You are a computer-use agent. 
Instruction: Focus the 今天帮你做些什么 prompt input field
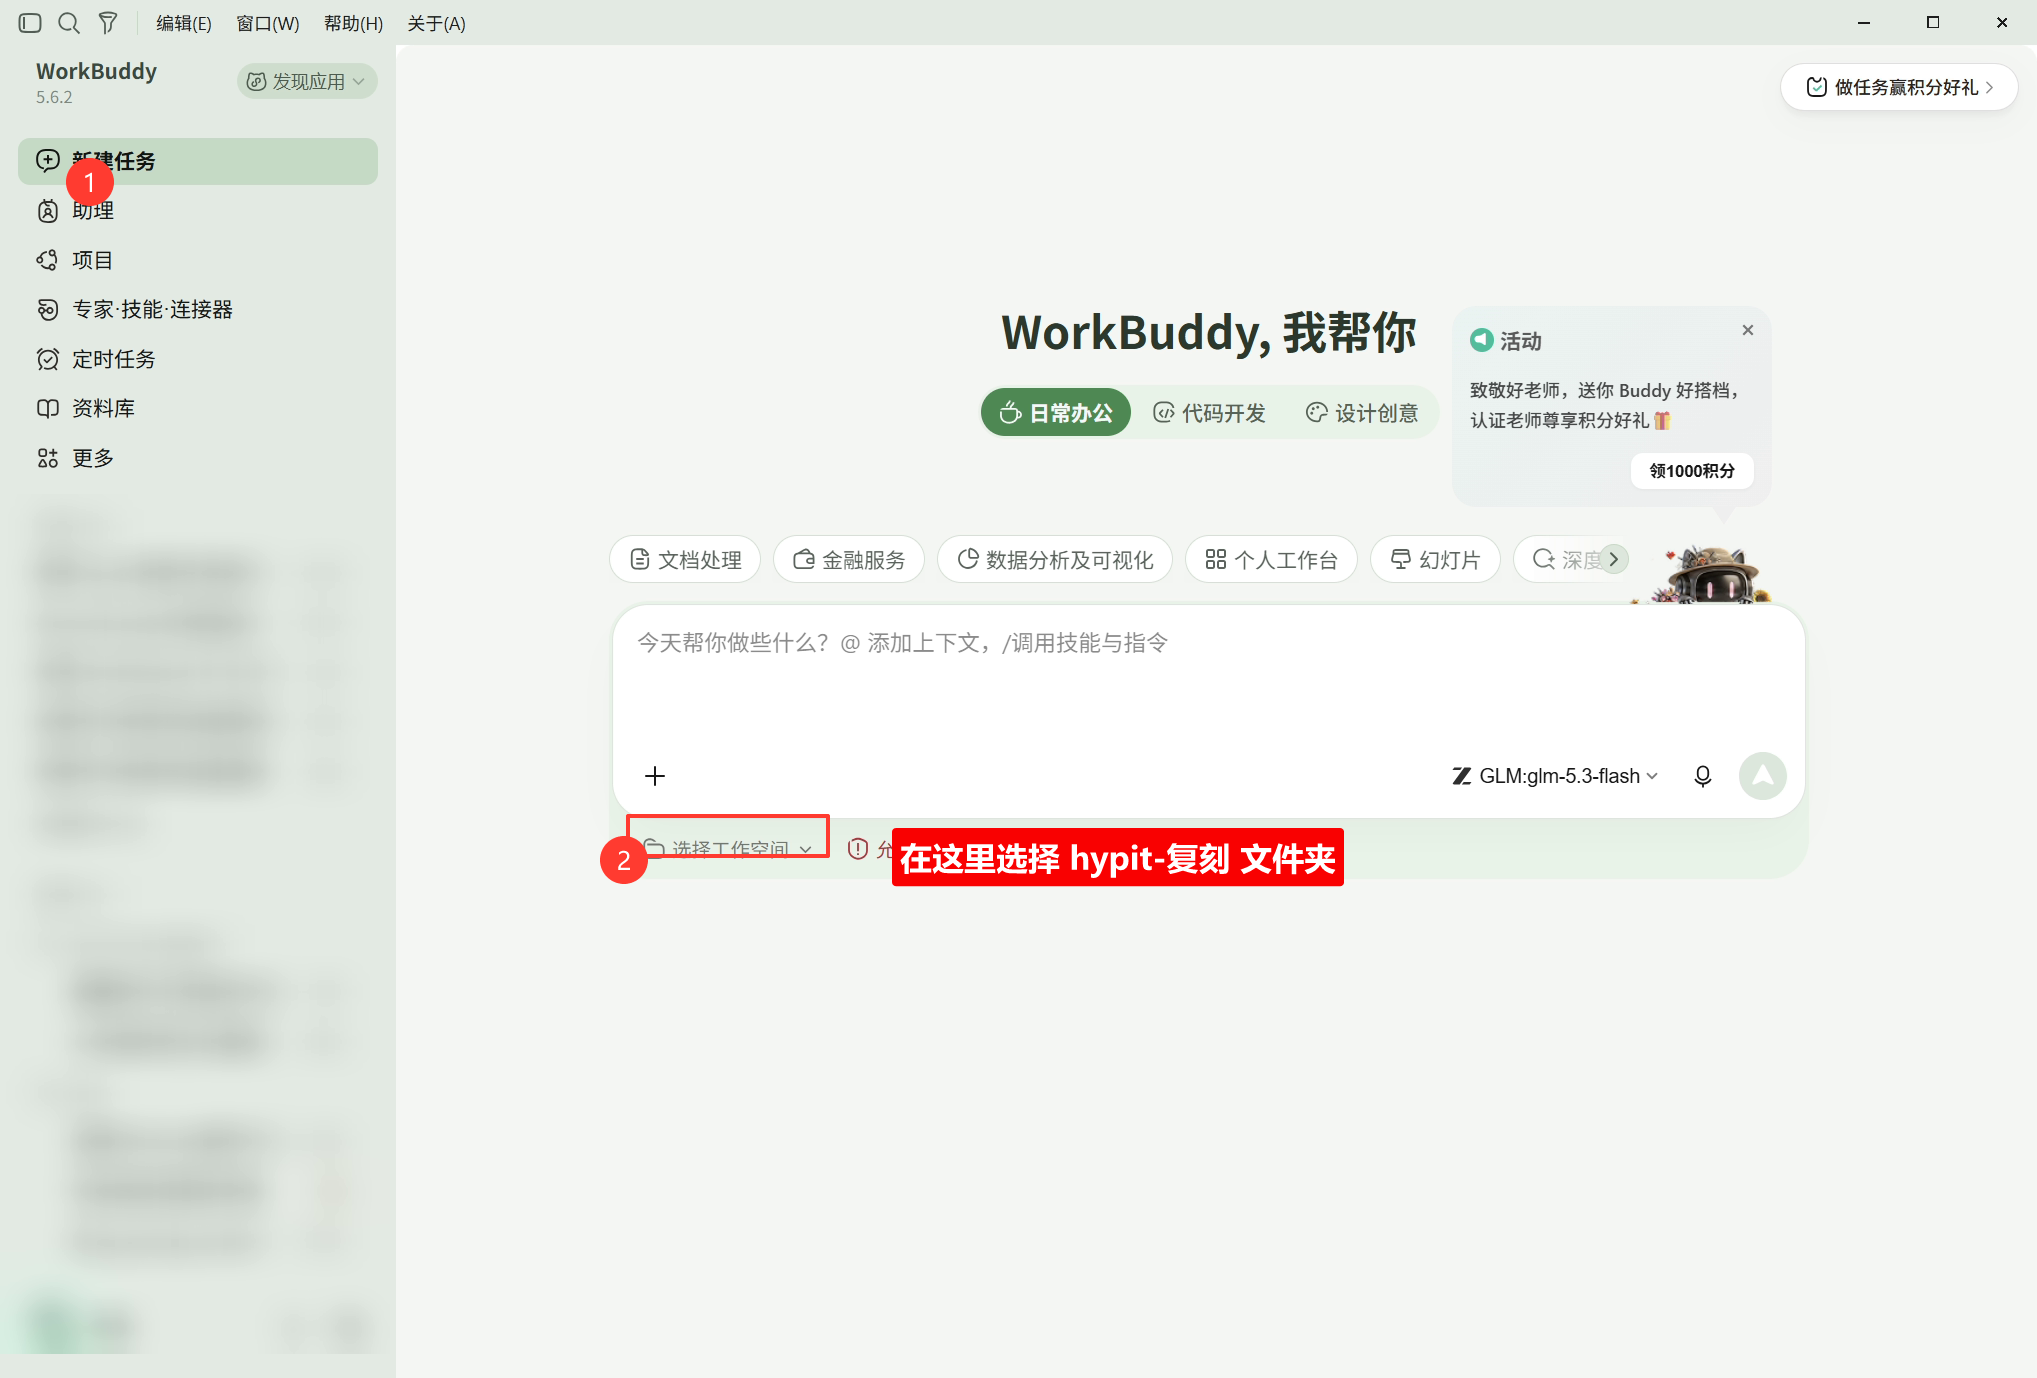click(1208, 678)
